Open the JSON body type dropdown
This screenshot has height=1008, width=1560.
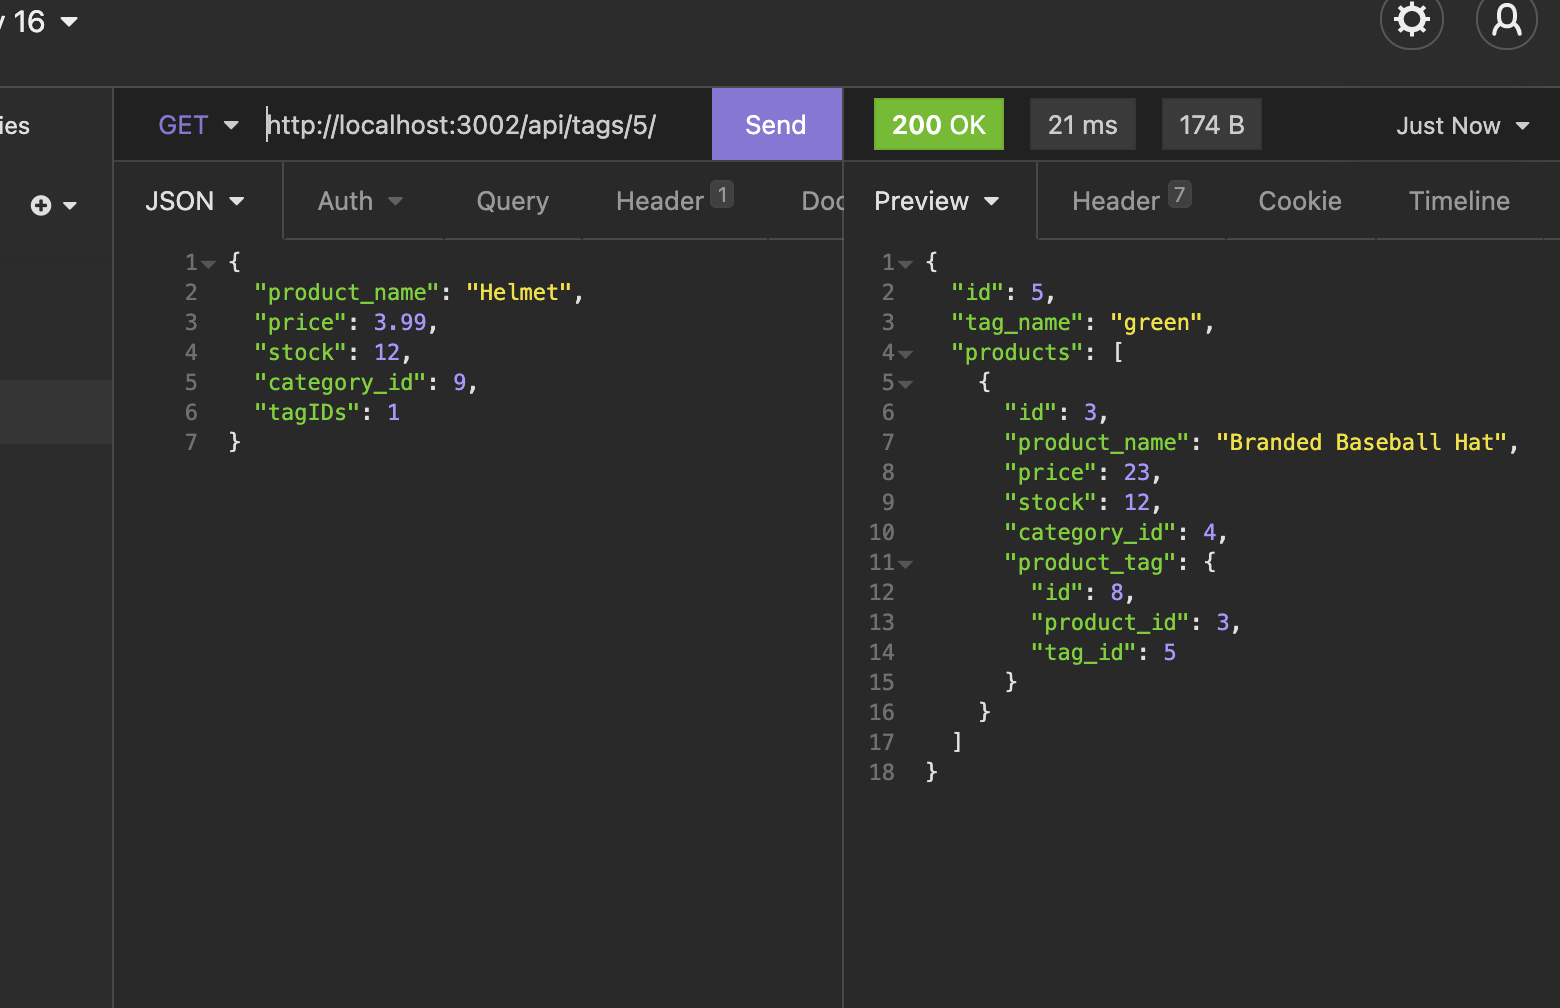pyautogui.click(x=195, y=201)
